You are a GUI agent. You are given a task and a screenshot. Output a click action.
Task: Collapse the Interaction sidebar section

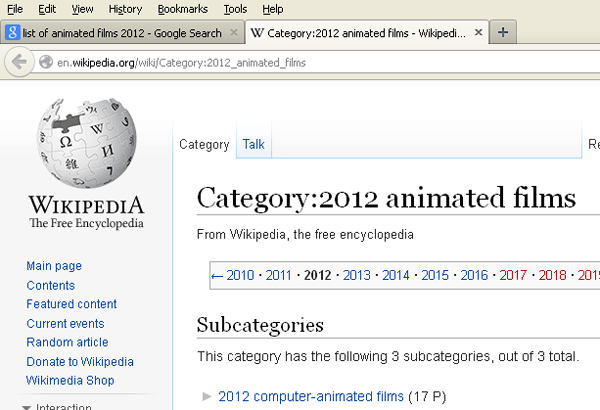[x=26, y=406]
